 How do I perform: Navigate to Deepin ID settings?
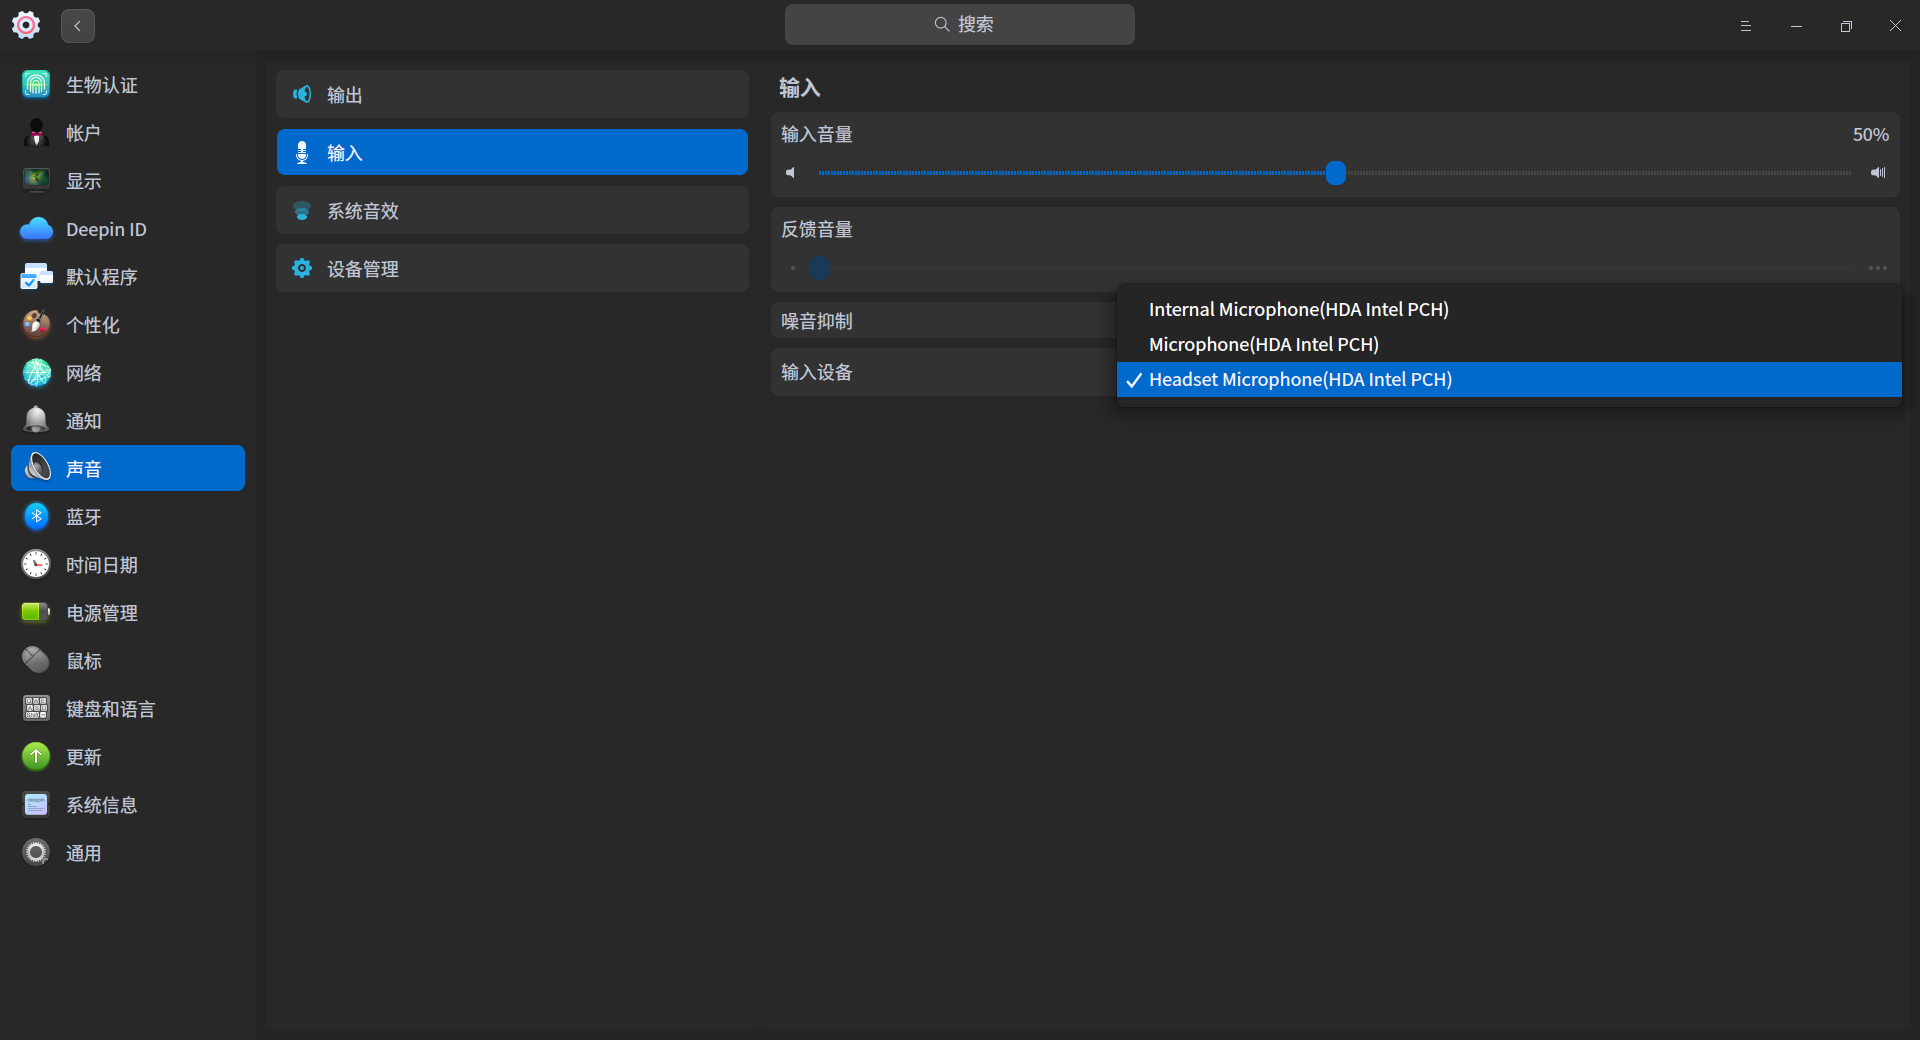(x=128, y=229)
